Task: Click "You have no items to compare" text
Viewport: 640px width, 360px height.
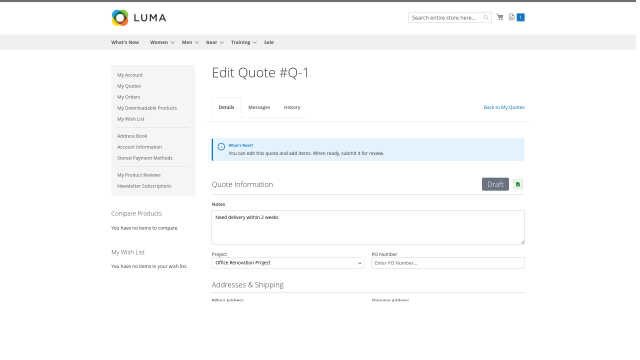Action: [144, 228]
